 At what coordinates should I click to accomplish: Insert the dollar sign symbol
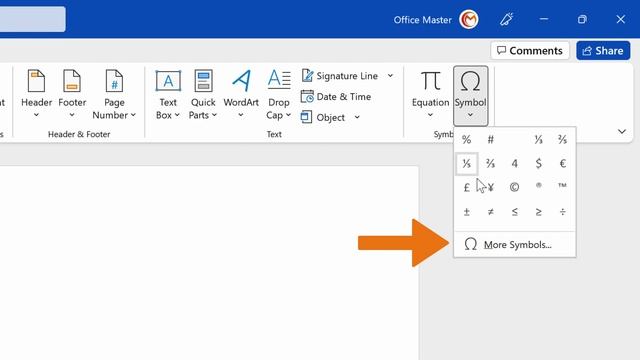[x=538, y=164]
